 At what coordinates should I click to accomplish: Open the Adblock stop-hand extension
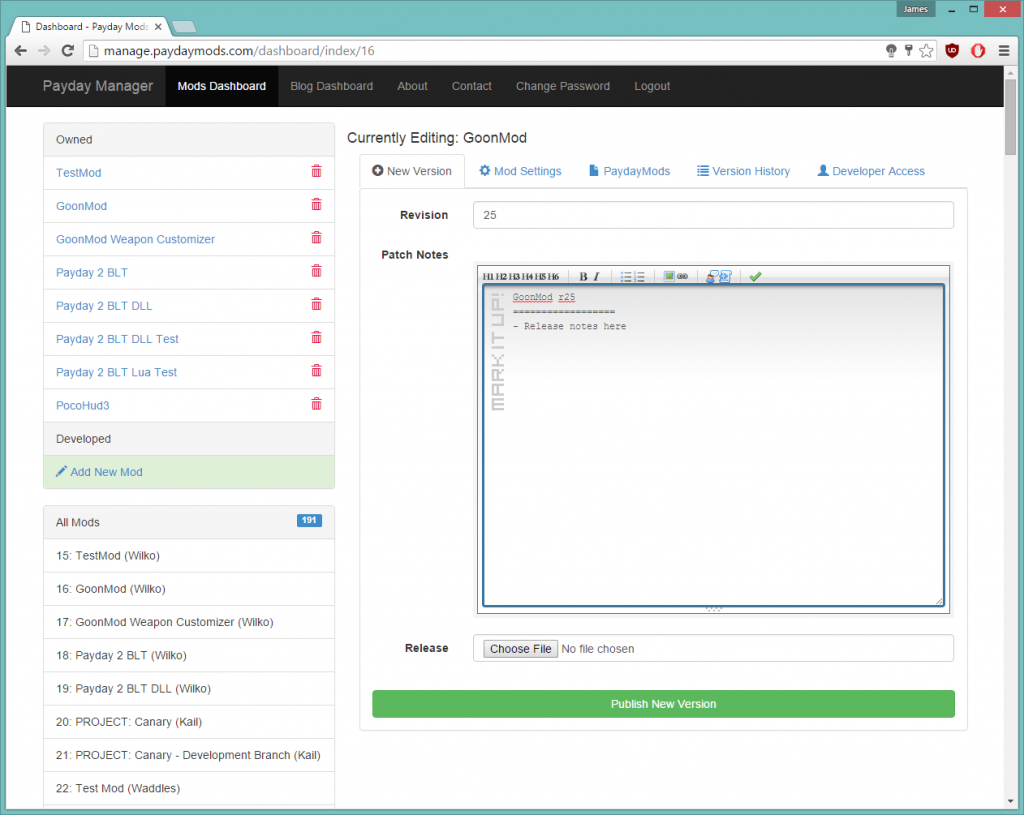tap(978, 51)
